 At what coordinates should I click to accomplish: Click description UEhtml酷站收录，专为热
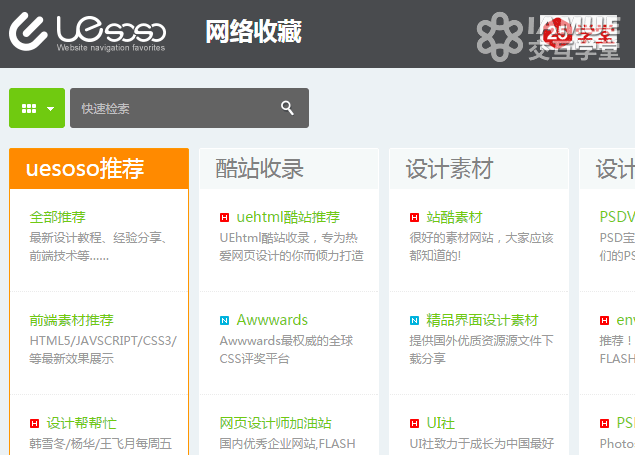(x=288, y=238)
